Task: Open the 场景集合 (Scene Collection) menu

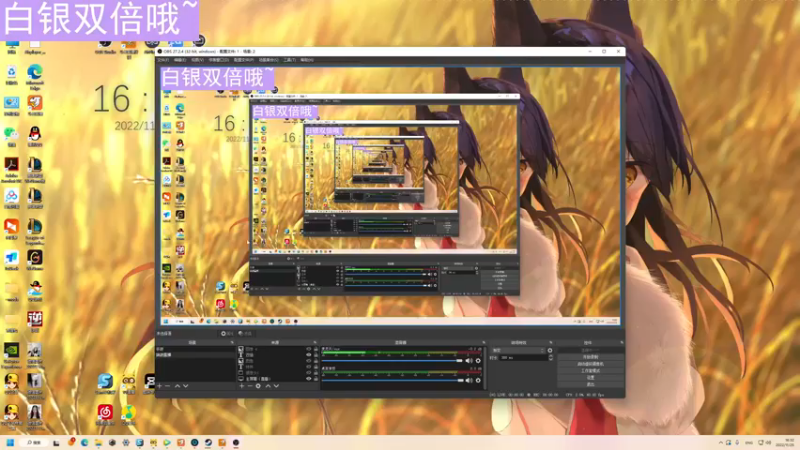Action: (x=268, y=60)
